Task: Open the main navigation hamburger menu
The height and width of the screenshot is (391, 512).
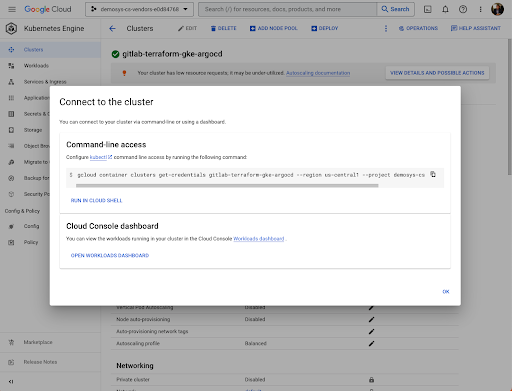Action: (x=12, y=9)
